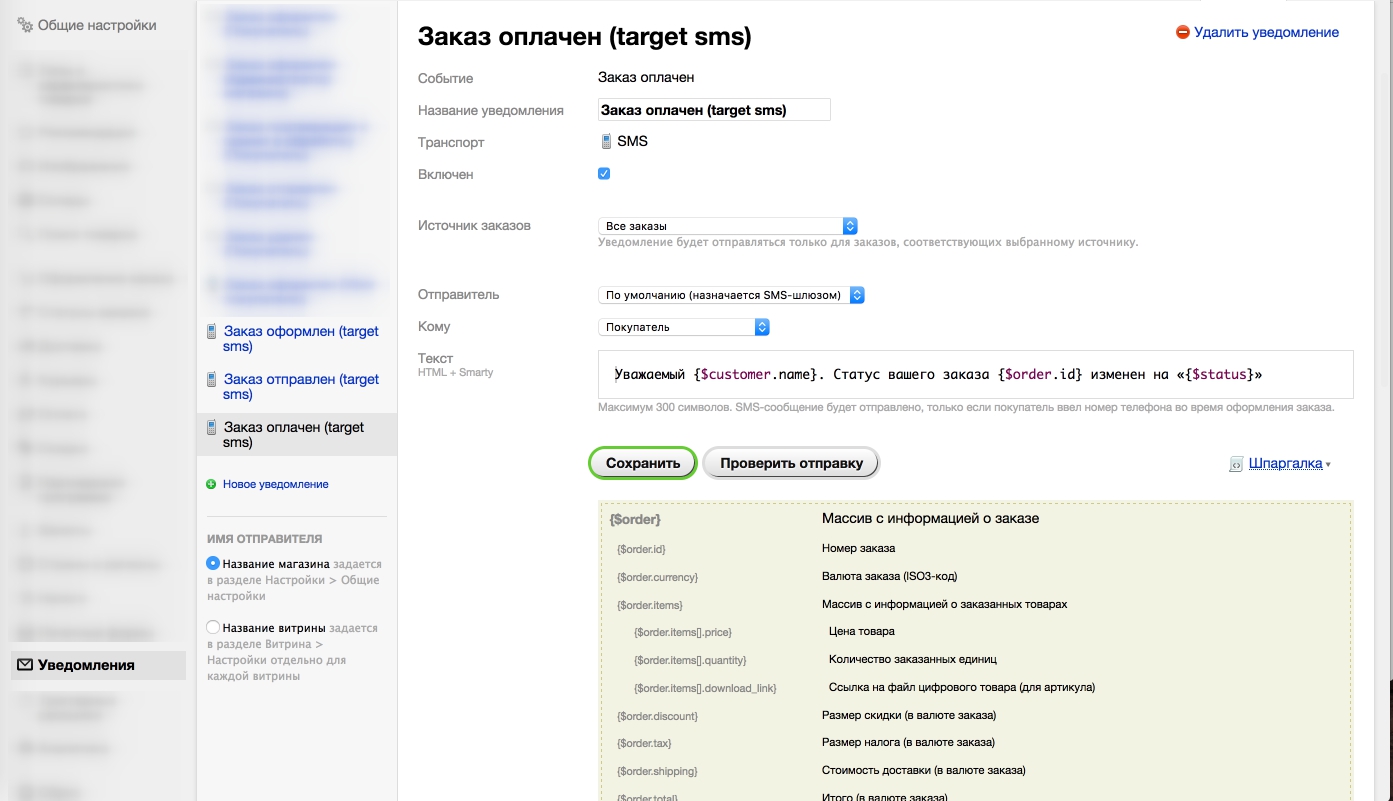Select Название витрины radio button
The image size is (1393, 801).
(212, 628)
